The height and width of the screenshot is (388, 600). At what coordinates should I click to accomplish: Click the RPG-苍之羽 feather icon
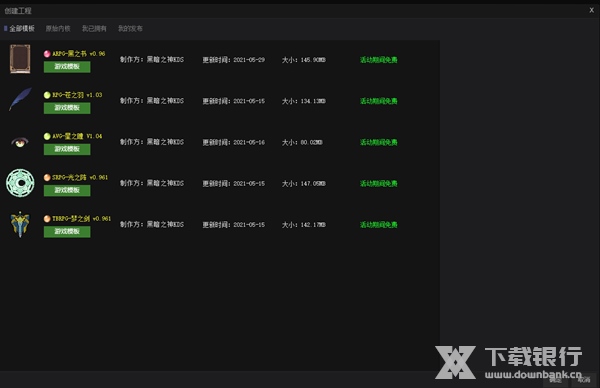[x=20, y=99]
